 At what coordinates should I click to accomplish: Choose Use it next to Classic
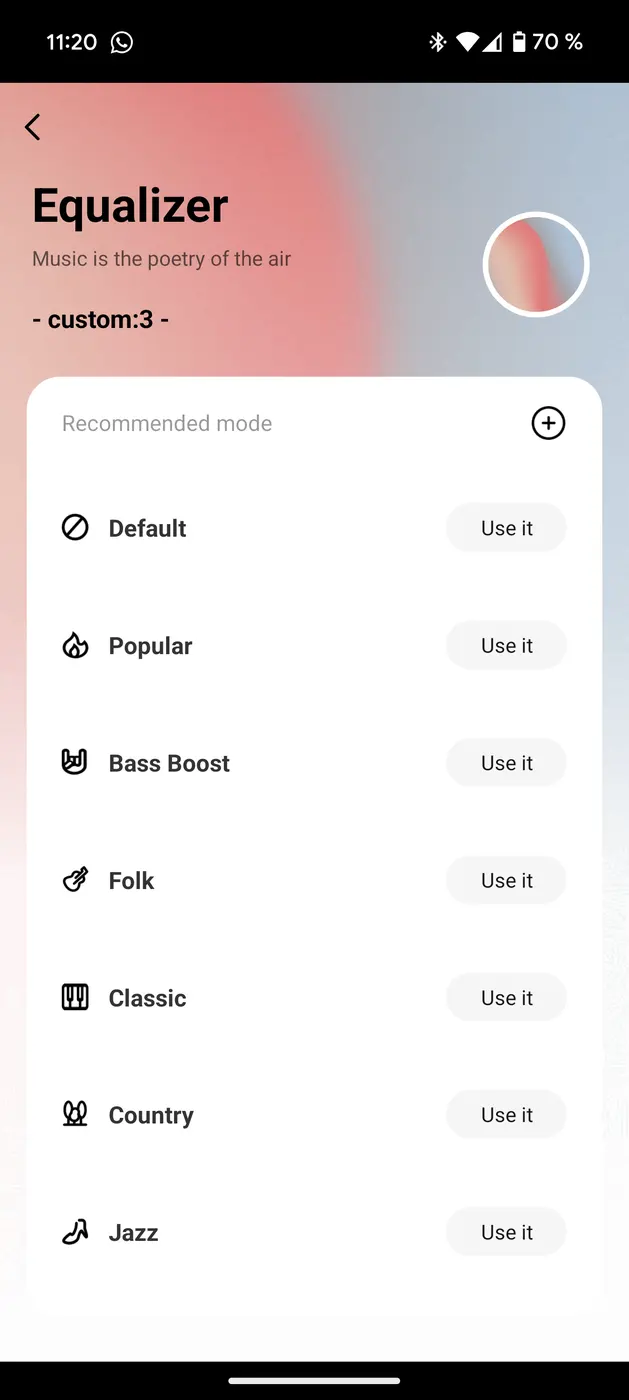[x=506, y=998]
